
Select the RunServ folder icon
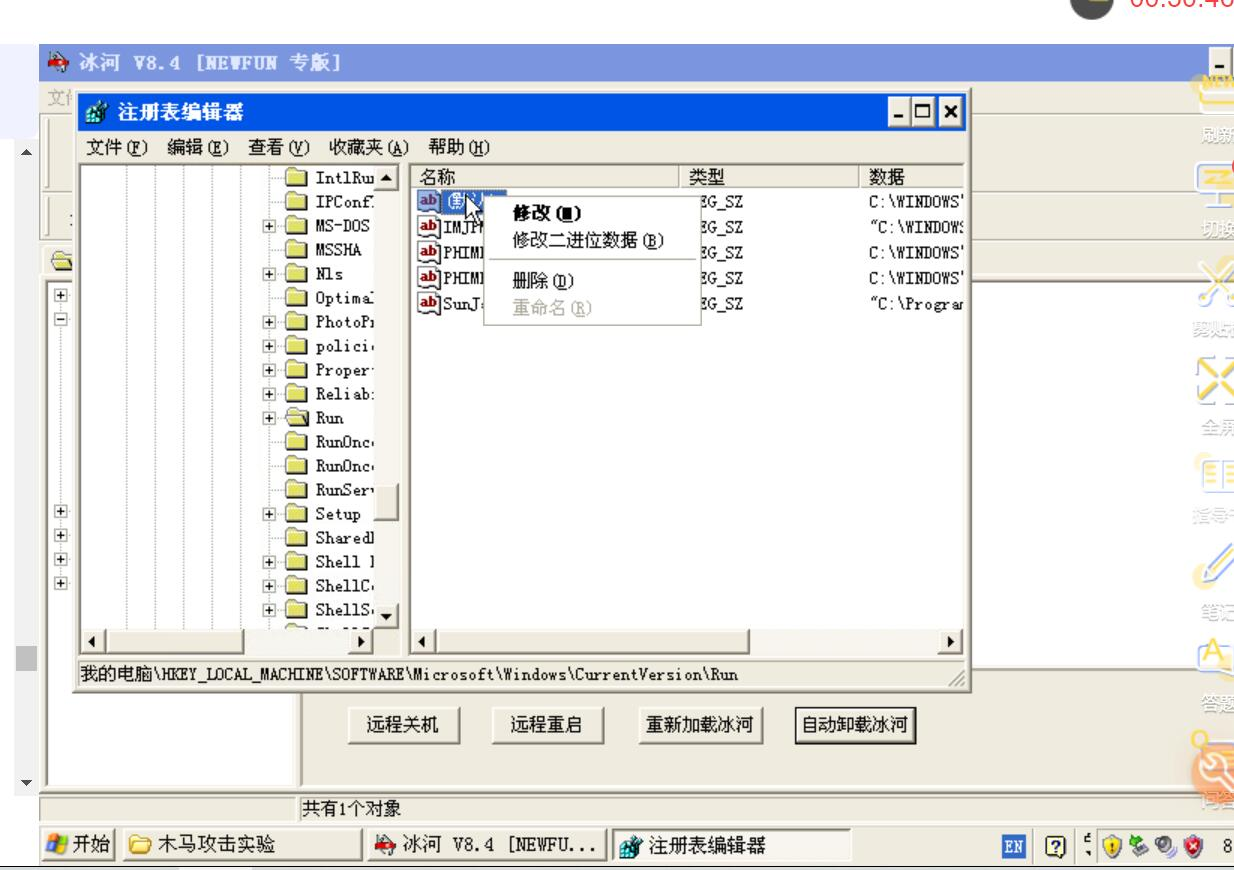click(x=297, y=492)
